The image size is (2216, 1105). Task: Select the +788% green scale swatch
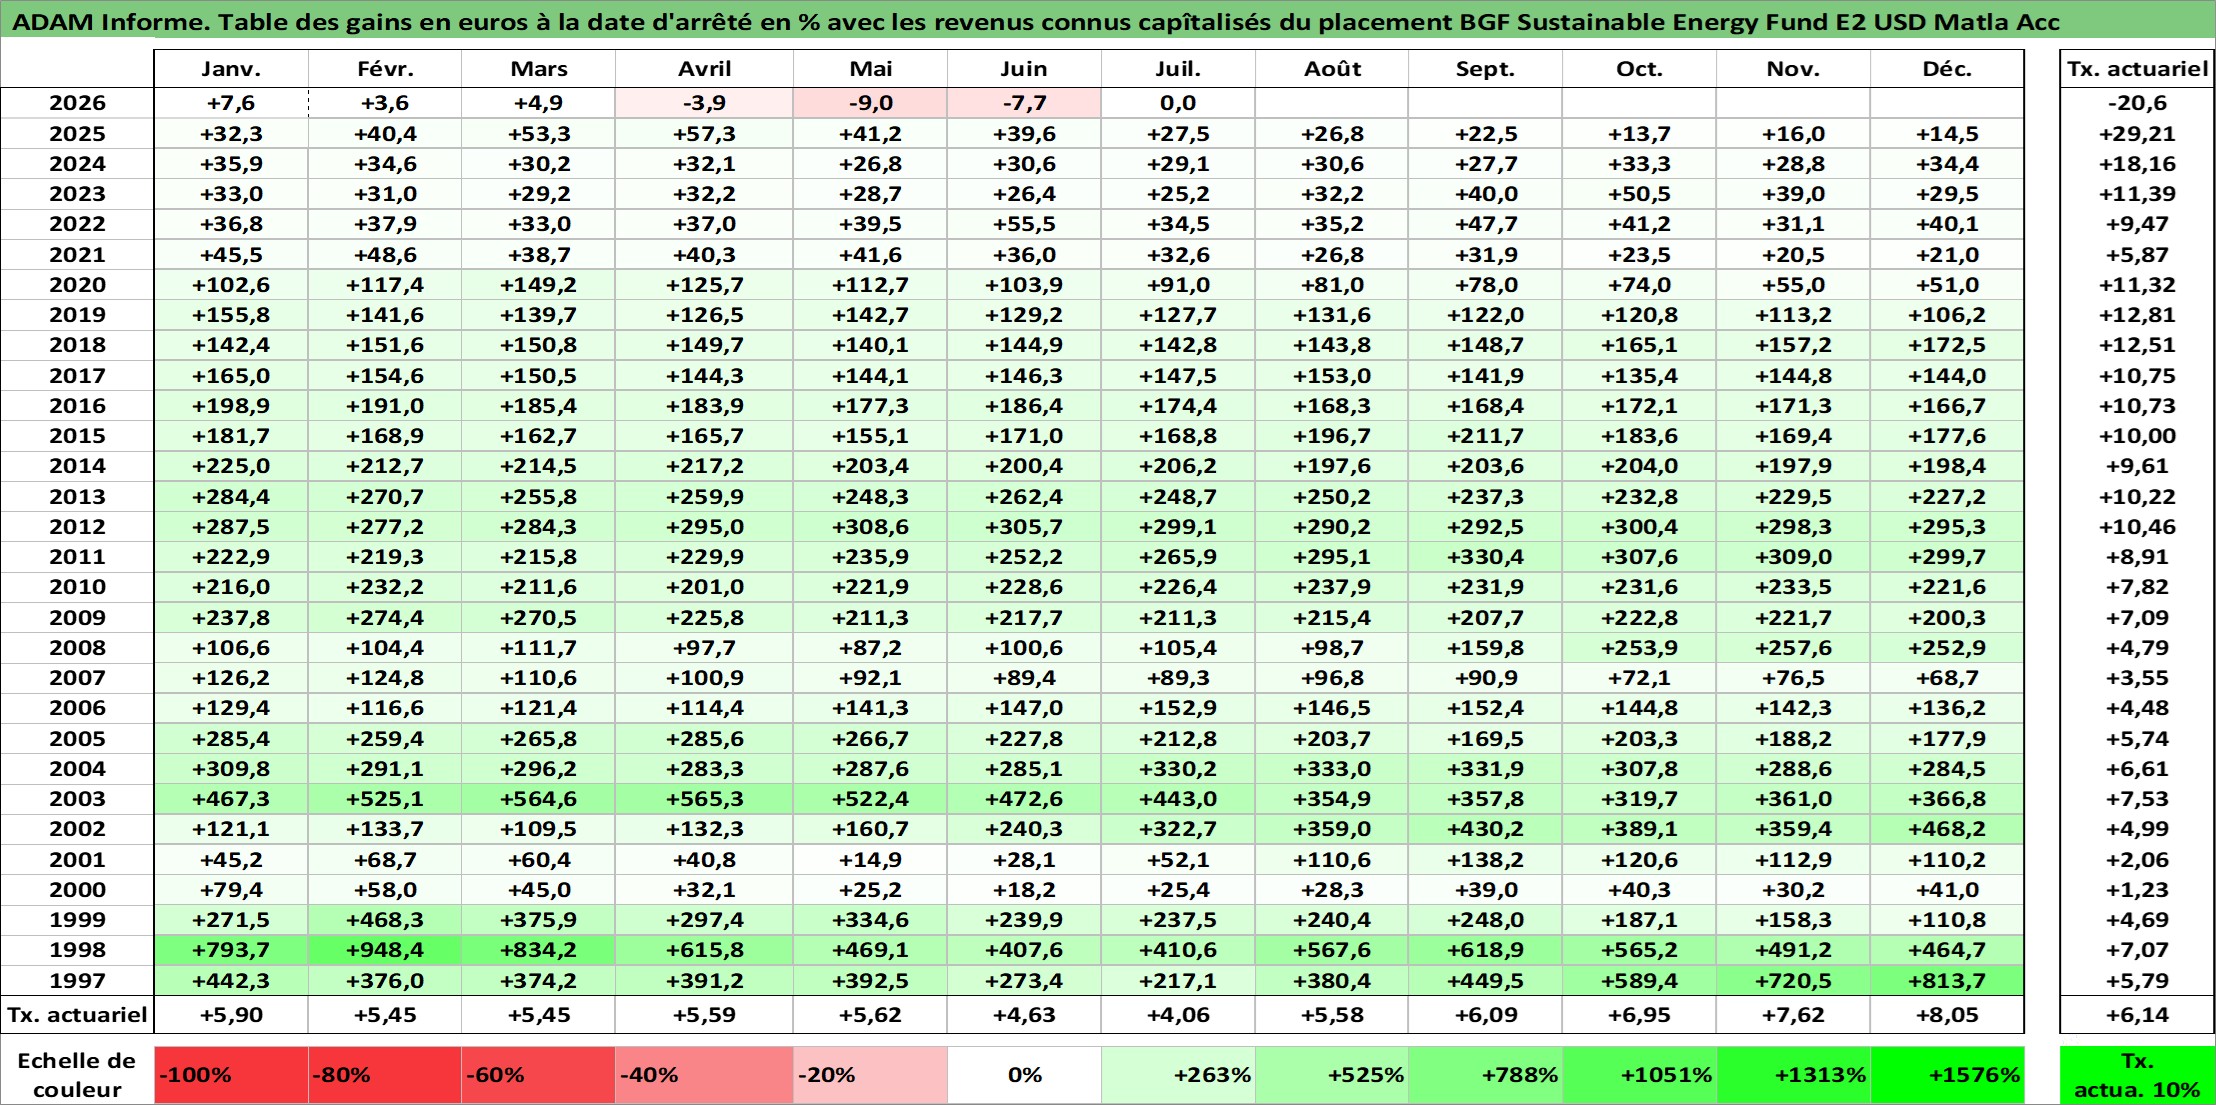[1485, 1075]
